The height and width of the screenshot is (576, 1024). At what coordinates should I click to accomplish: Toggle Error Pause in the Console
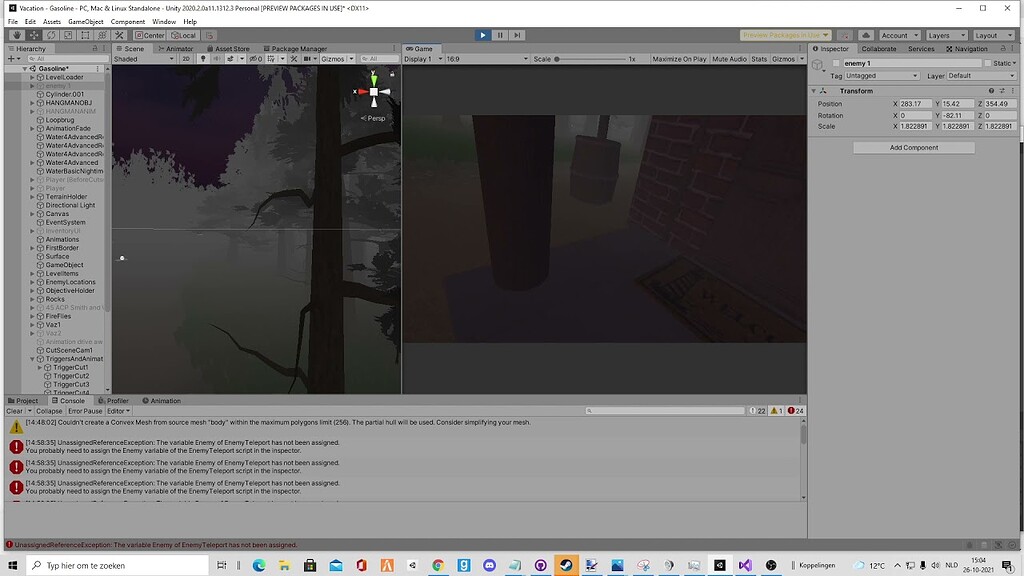click(85, 410)
